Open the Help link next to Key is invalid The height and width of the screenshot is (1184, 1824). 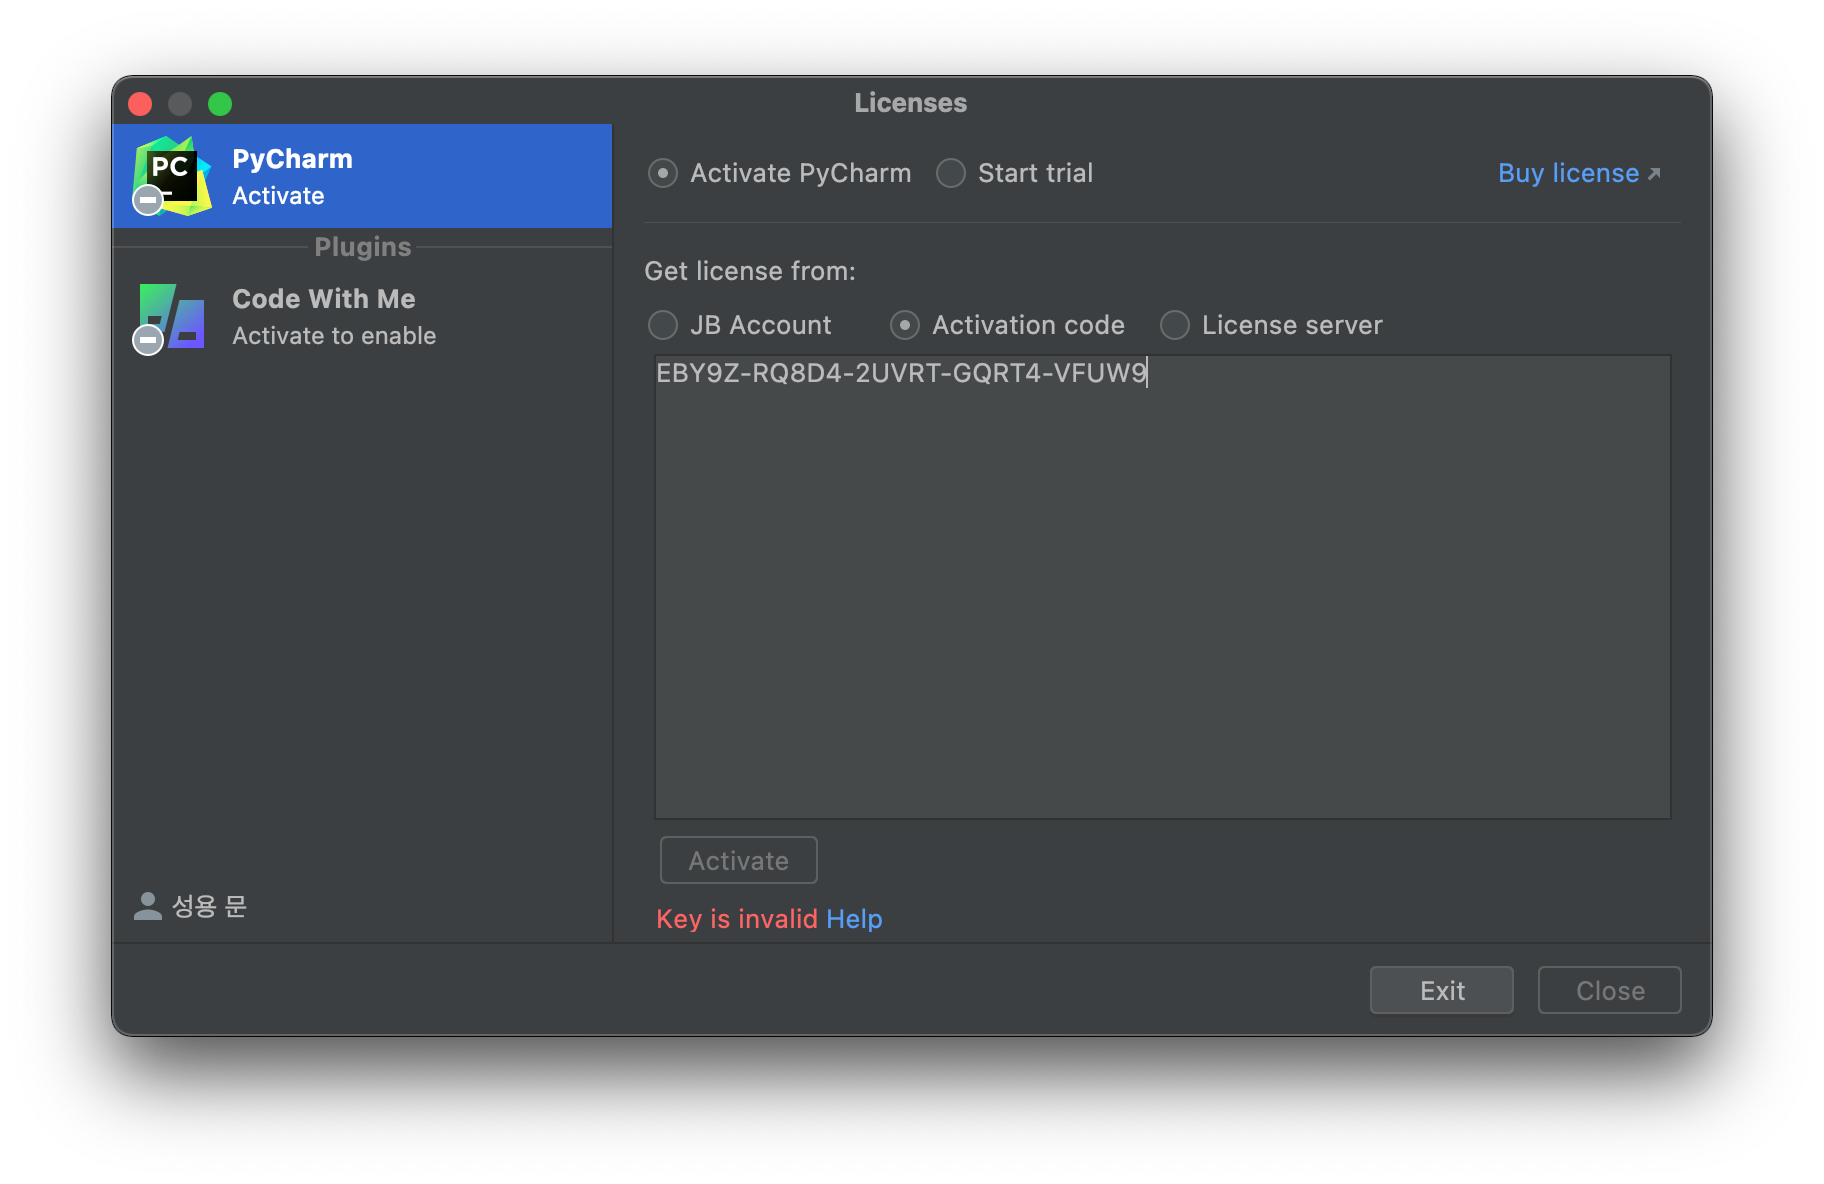854,919
